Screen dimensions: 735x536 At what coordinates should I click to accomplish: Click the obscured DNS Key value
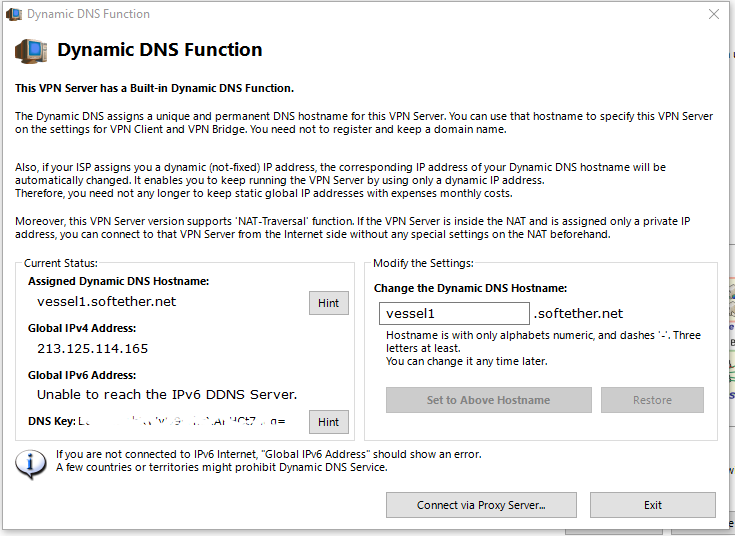click(x=182, y=421)
